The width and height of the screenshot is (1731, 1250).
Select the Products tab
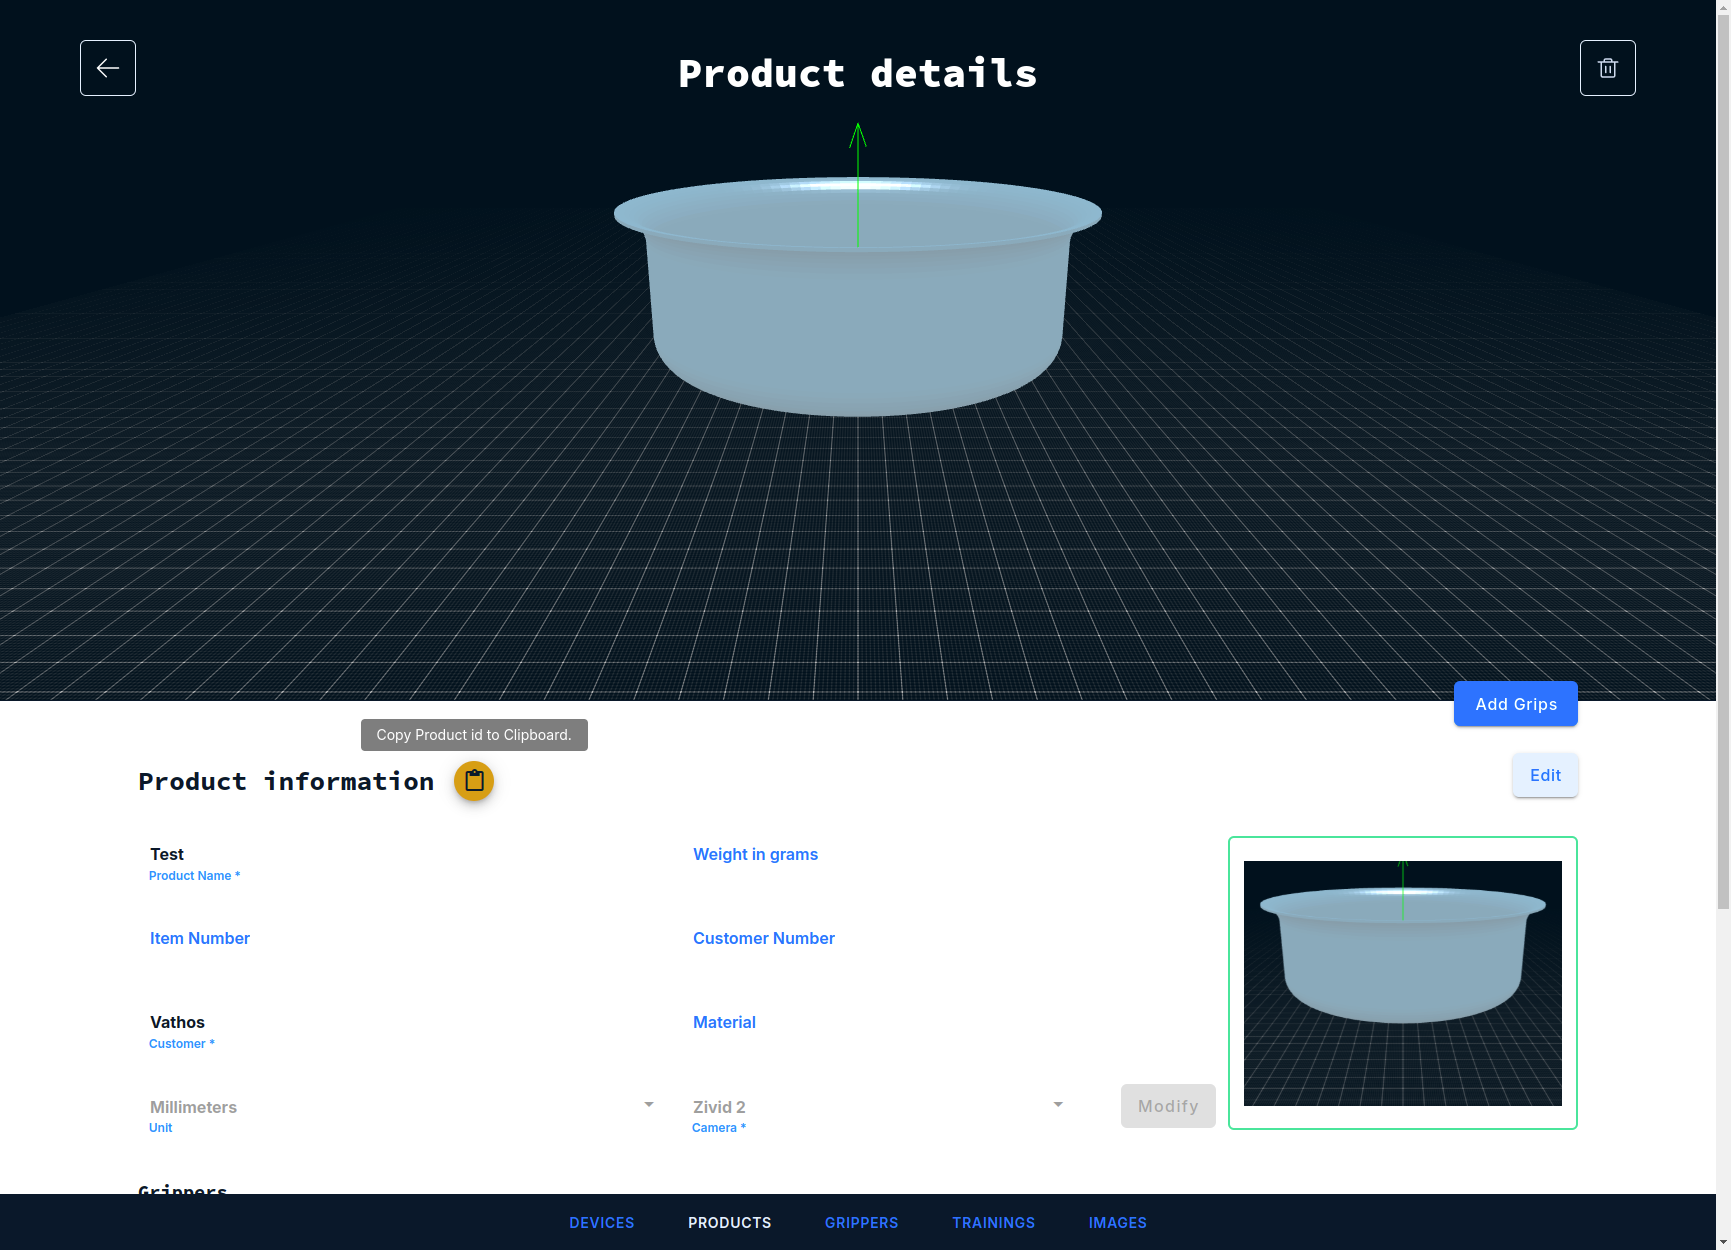tap(729, 1223)
